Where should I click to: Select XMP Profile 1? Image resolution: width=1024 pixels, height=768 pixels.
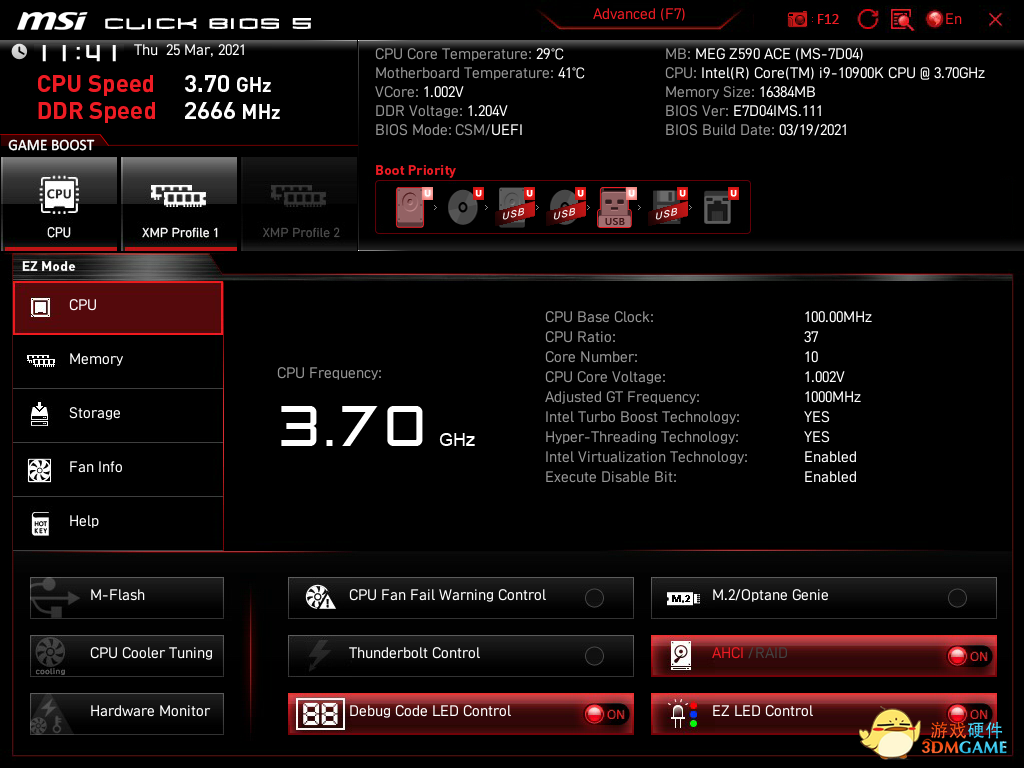[x=180, y=204]
